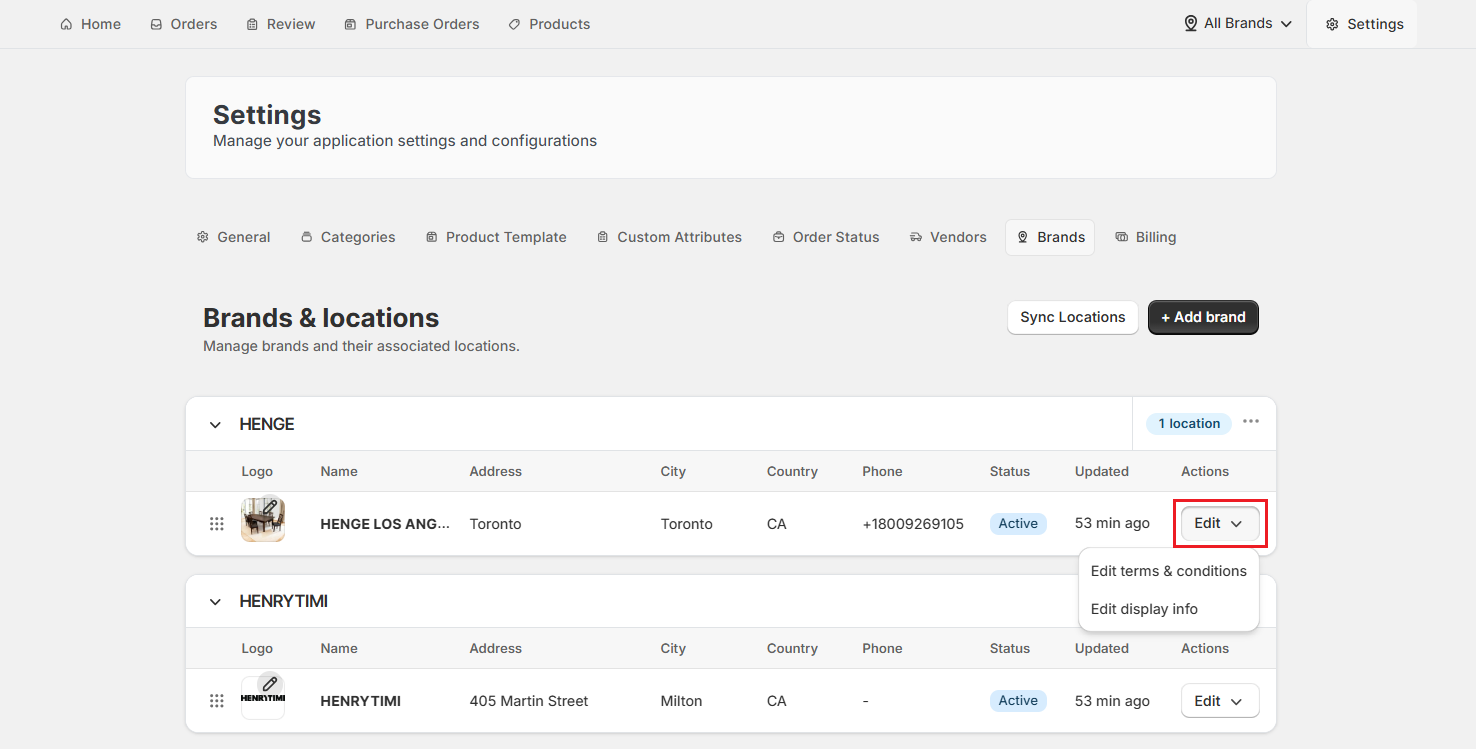Select the Brands tab
Image resolution: width=1476 pixels, height=749 pixels.
click(1050, 237)
